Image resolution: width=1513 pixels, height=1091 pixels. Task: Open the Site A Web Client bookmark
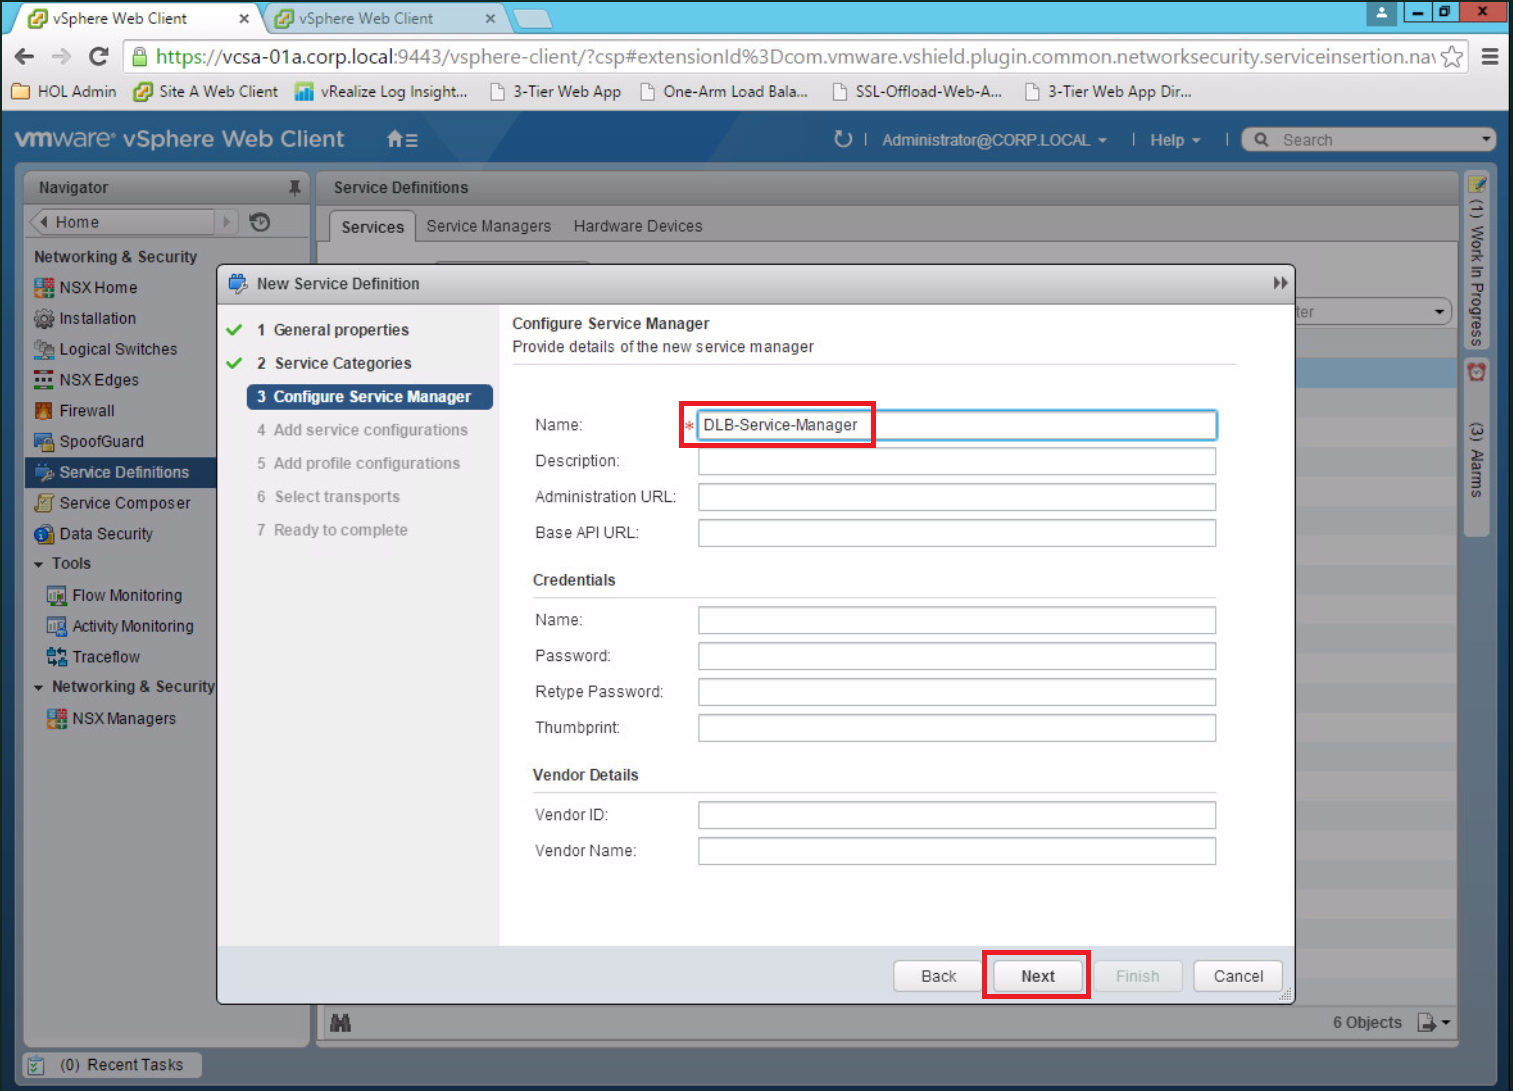tap(206, 91)
